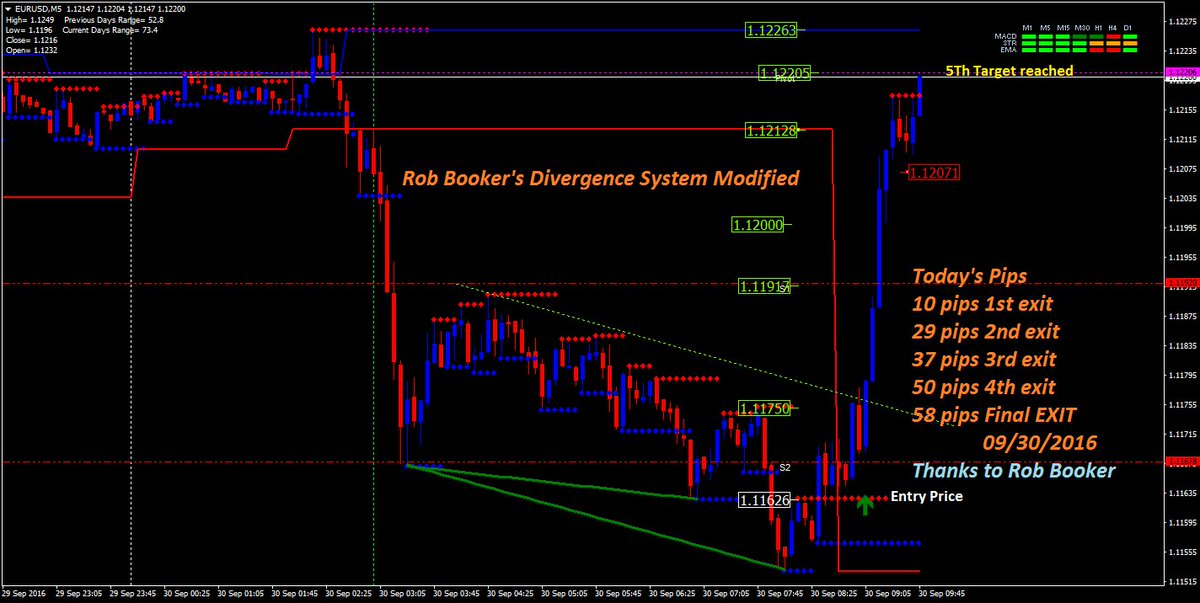1200x603 pixels.
Task: Select STR signal cell for M30
Action: 1080,43
